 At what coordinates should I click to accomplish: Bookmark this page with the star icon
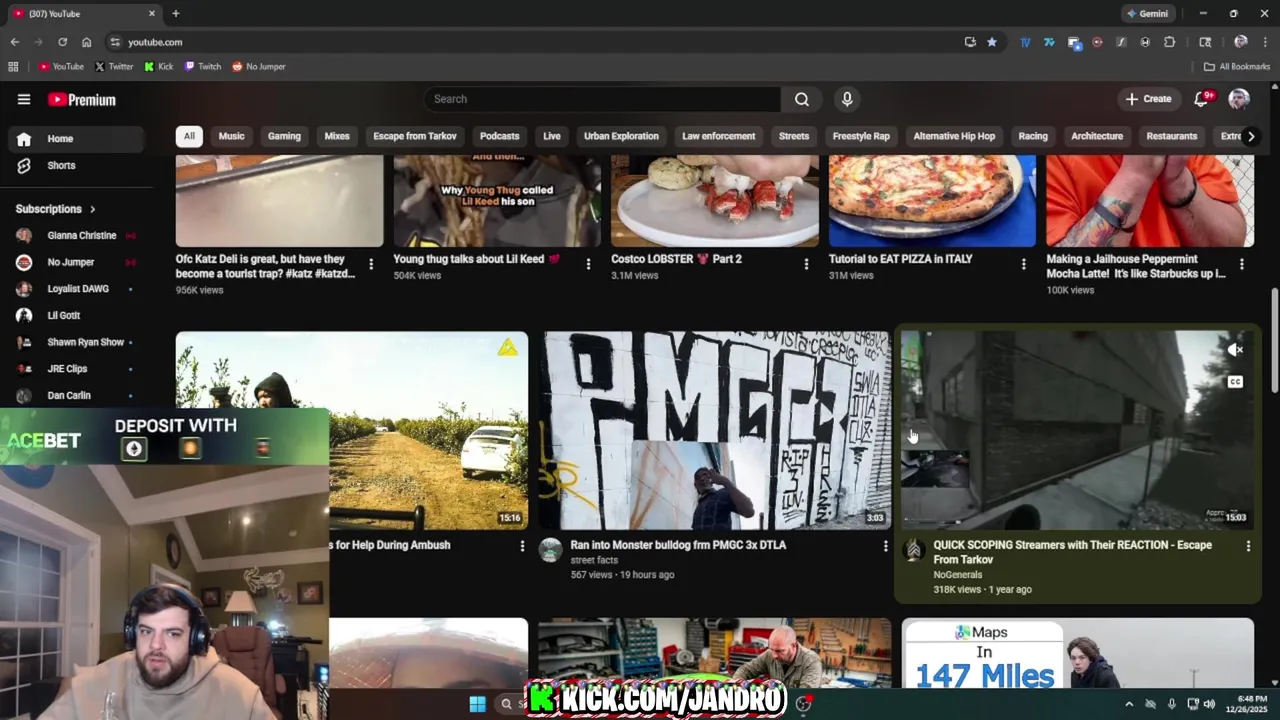click(992, 42)
